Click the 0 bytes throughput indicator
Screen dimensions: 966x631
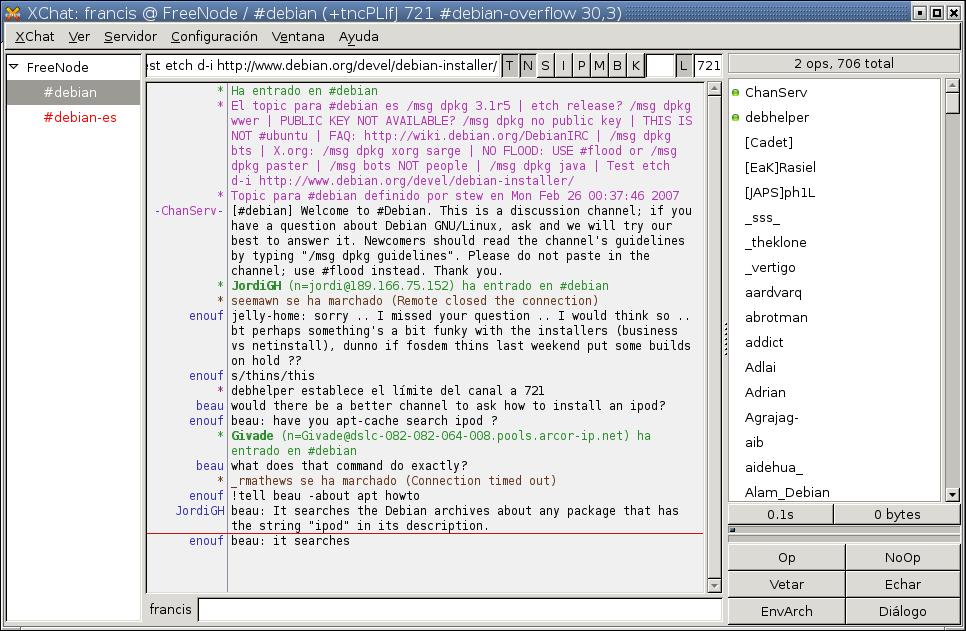tap(897, 515)
